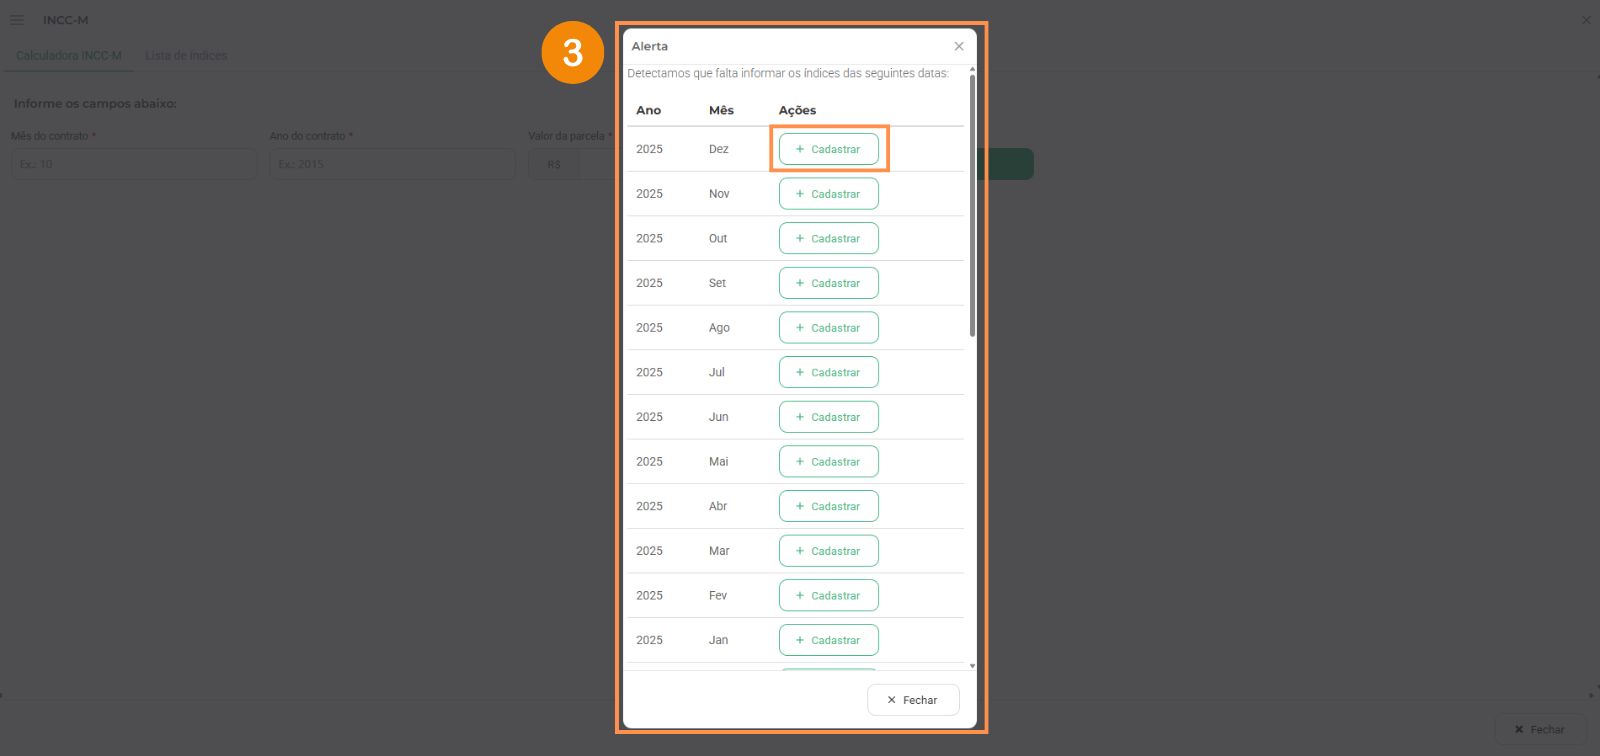The image size is (1600, 756).
Task: Register the index for Jun 2025
Action: 828,417
